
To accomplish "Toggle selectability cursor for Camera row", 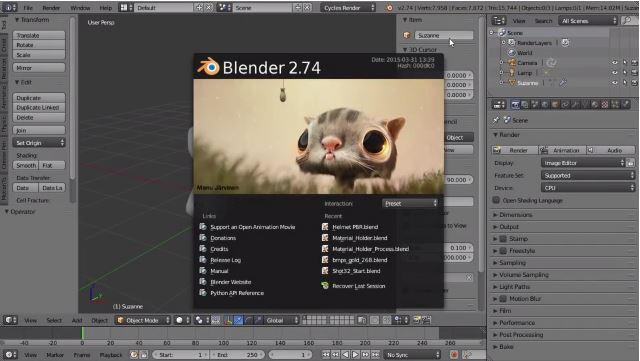I will tap(624, 62).
